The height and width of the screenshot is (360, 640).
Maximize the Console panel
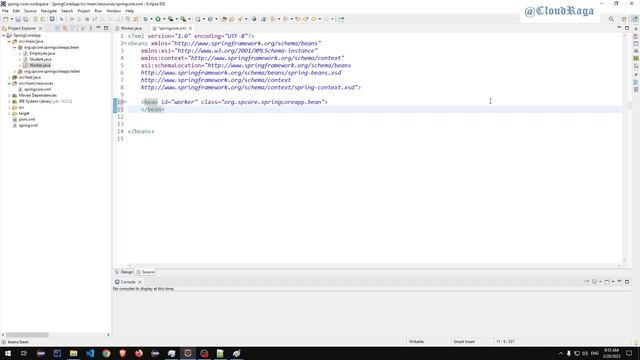click(x=627, y=282)
